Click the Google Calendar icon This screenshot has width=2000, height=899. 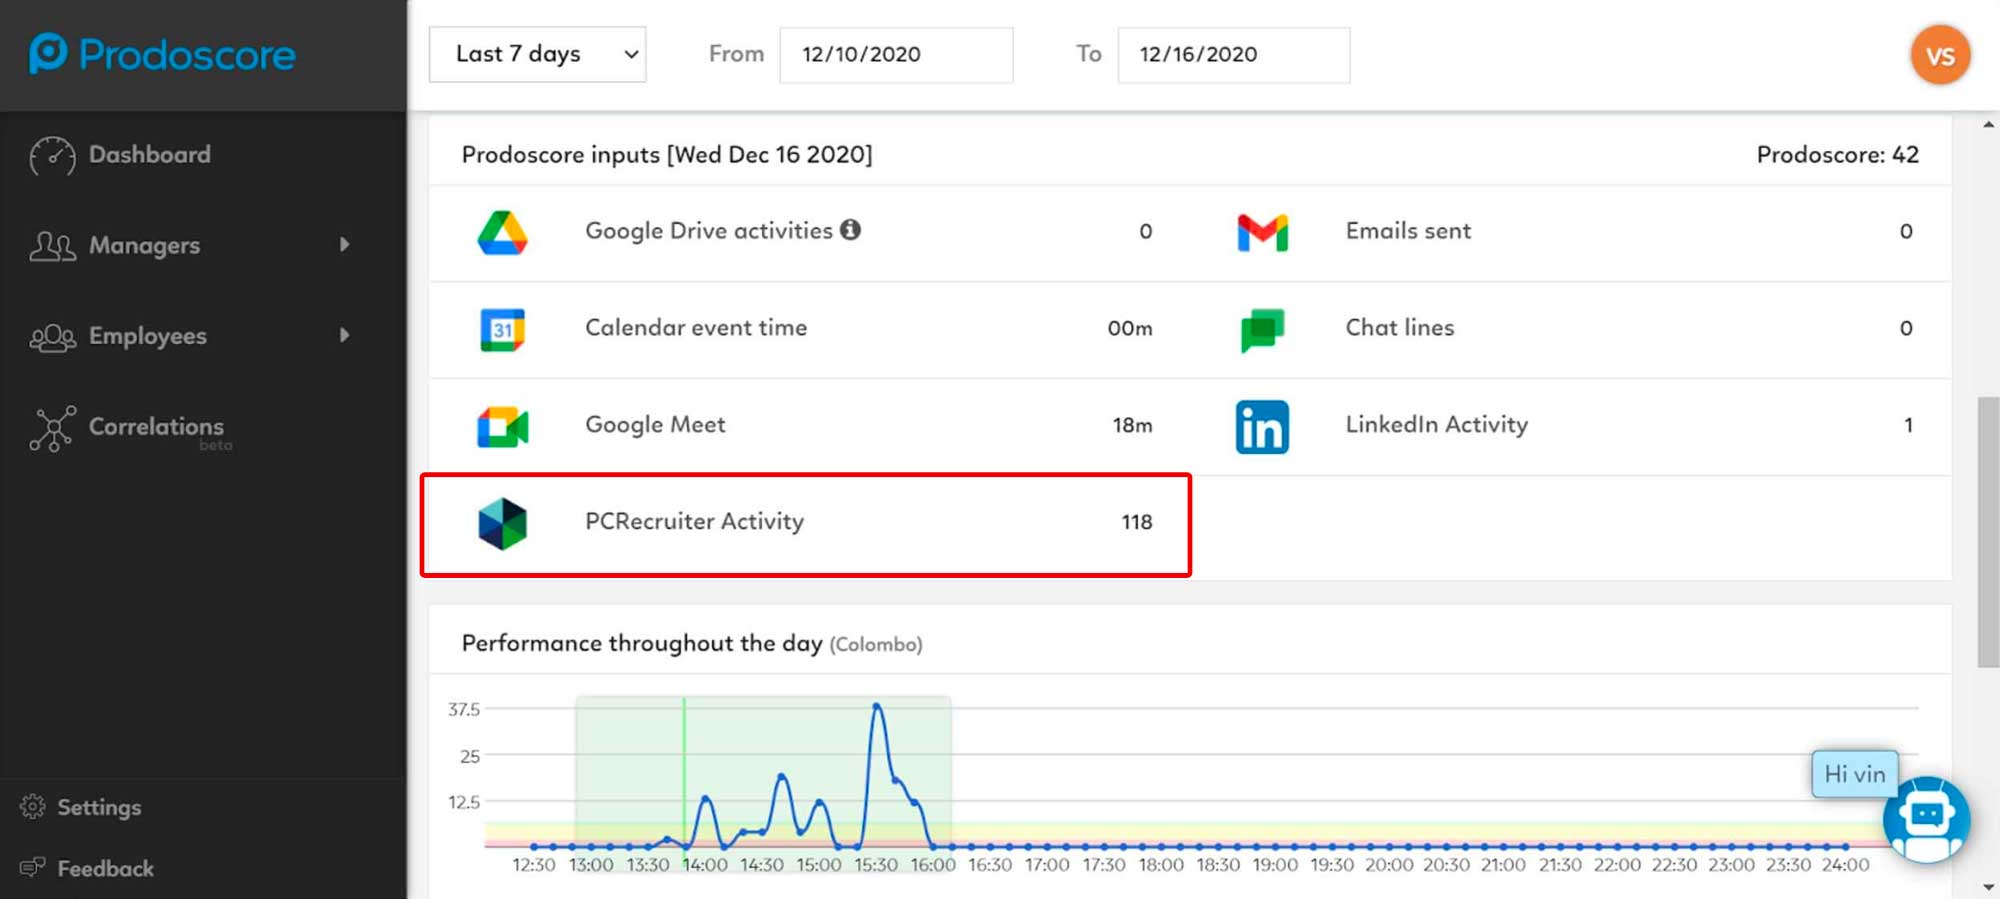pos(502,330)
